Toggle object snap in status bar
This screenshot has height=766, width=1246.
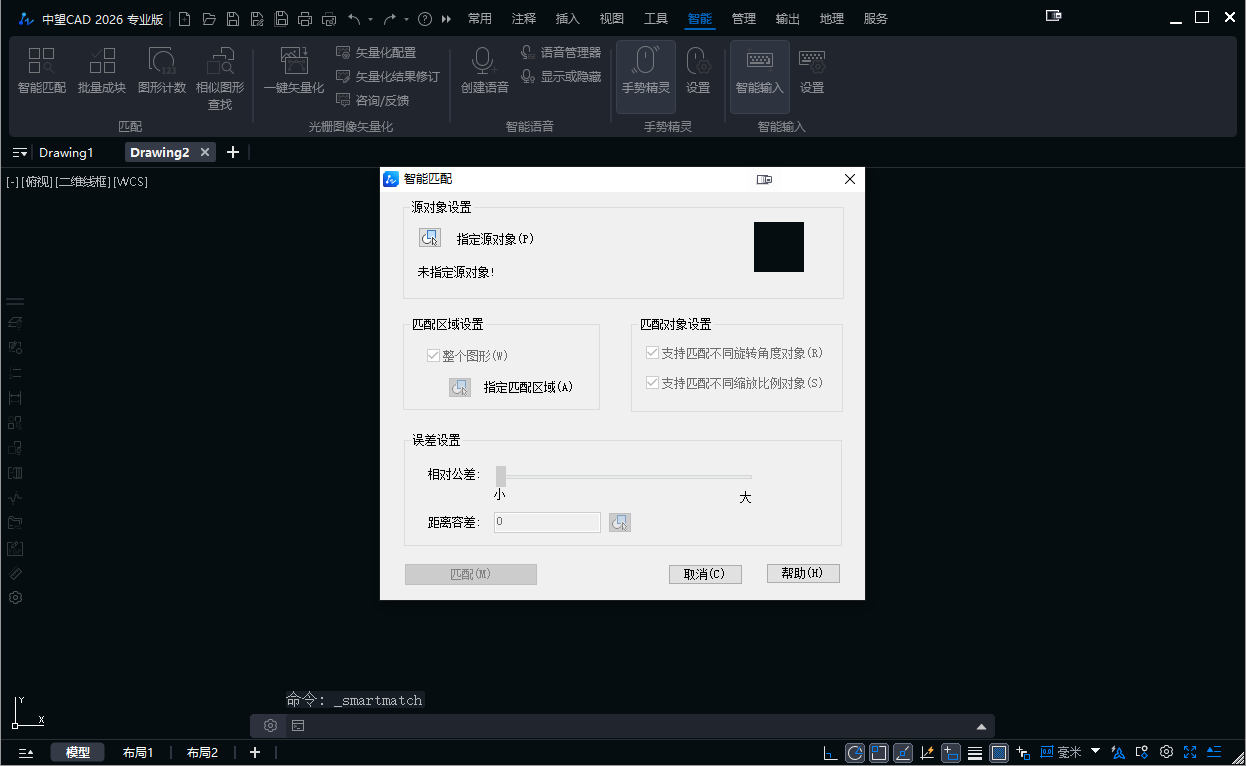[x=879, y=753]
